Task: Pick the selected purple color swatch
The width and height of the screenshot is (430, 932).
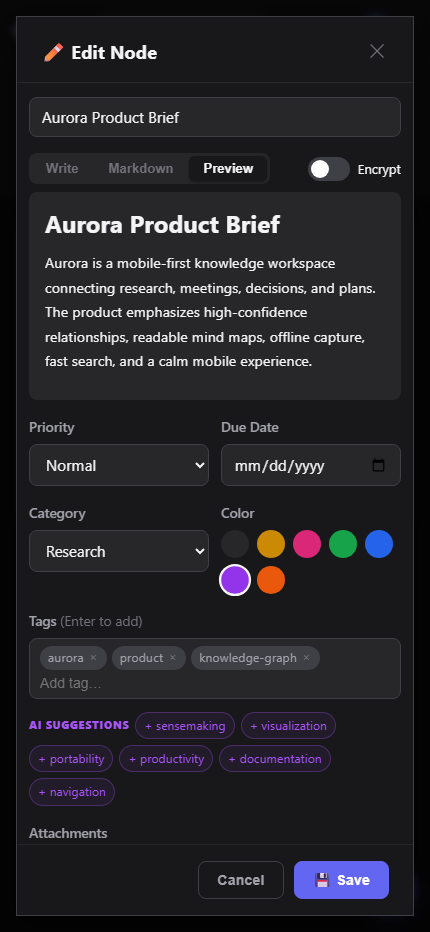Action: coord(235,580)
